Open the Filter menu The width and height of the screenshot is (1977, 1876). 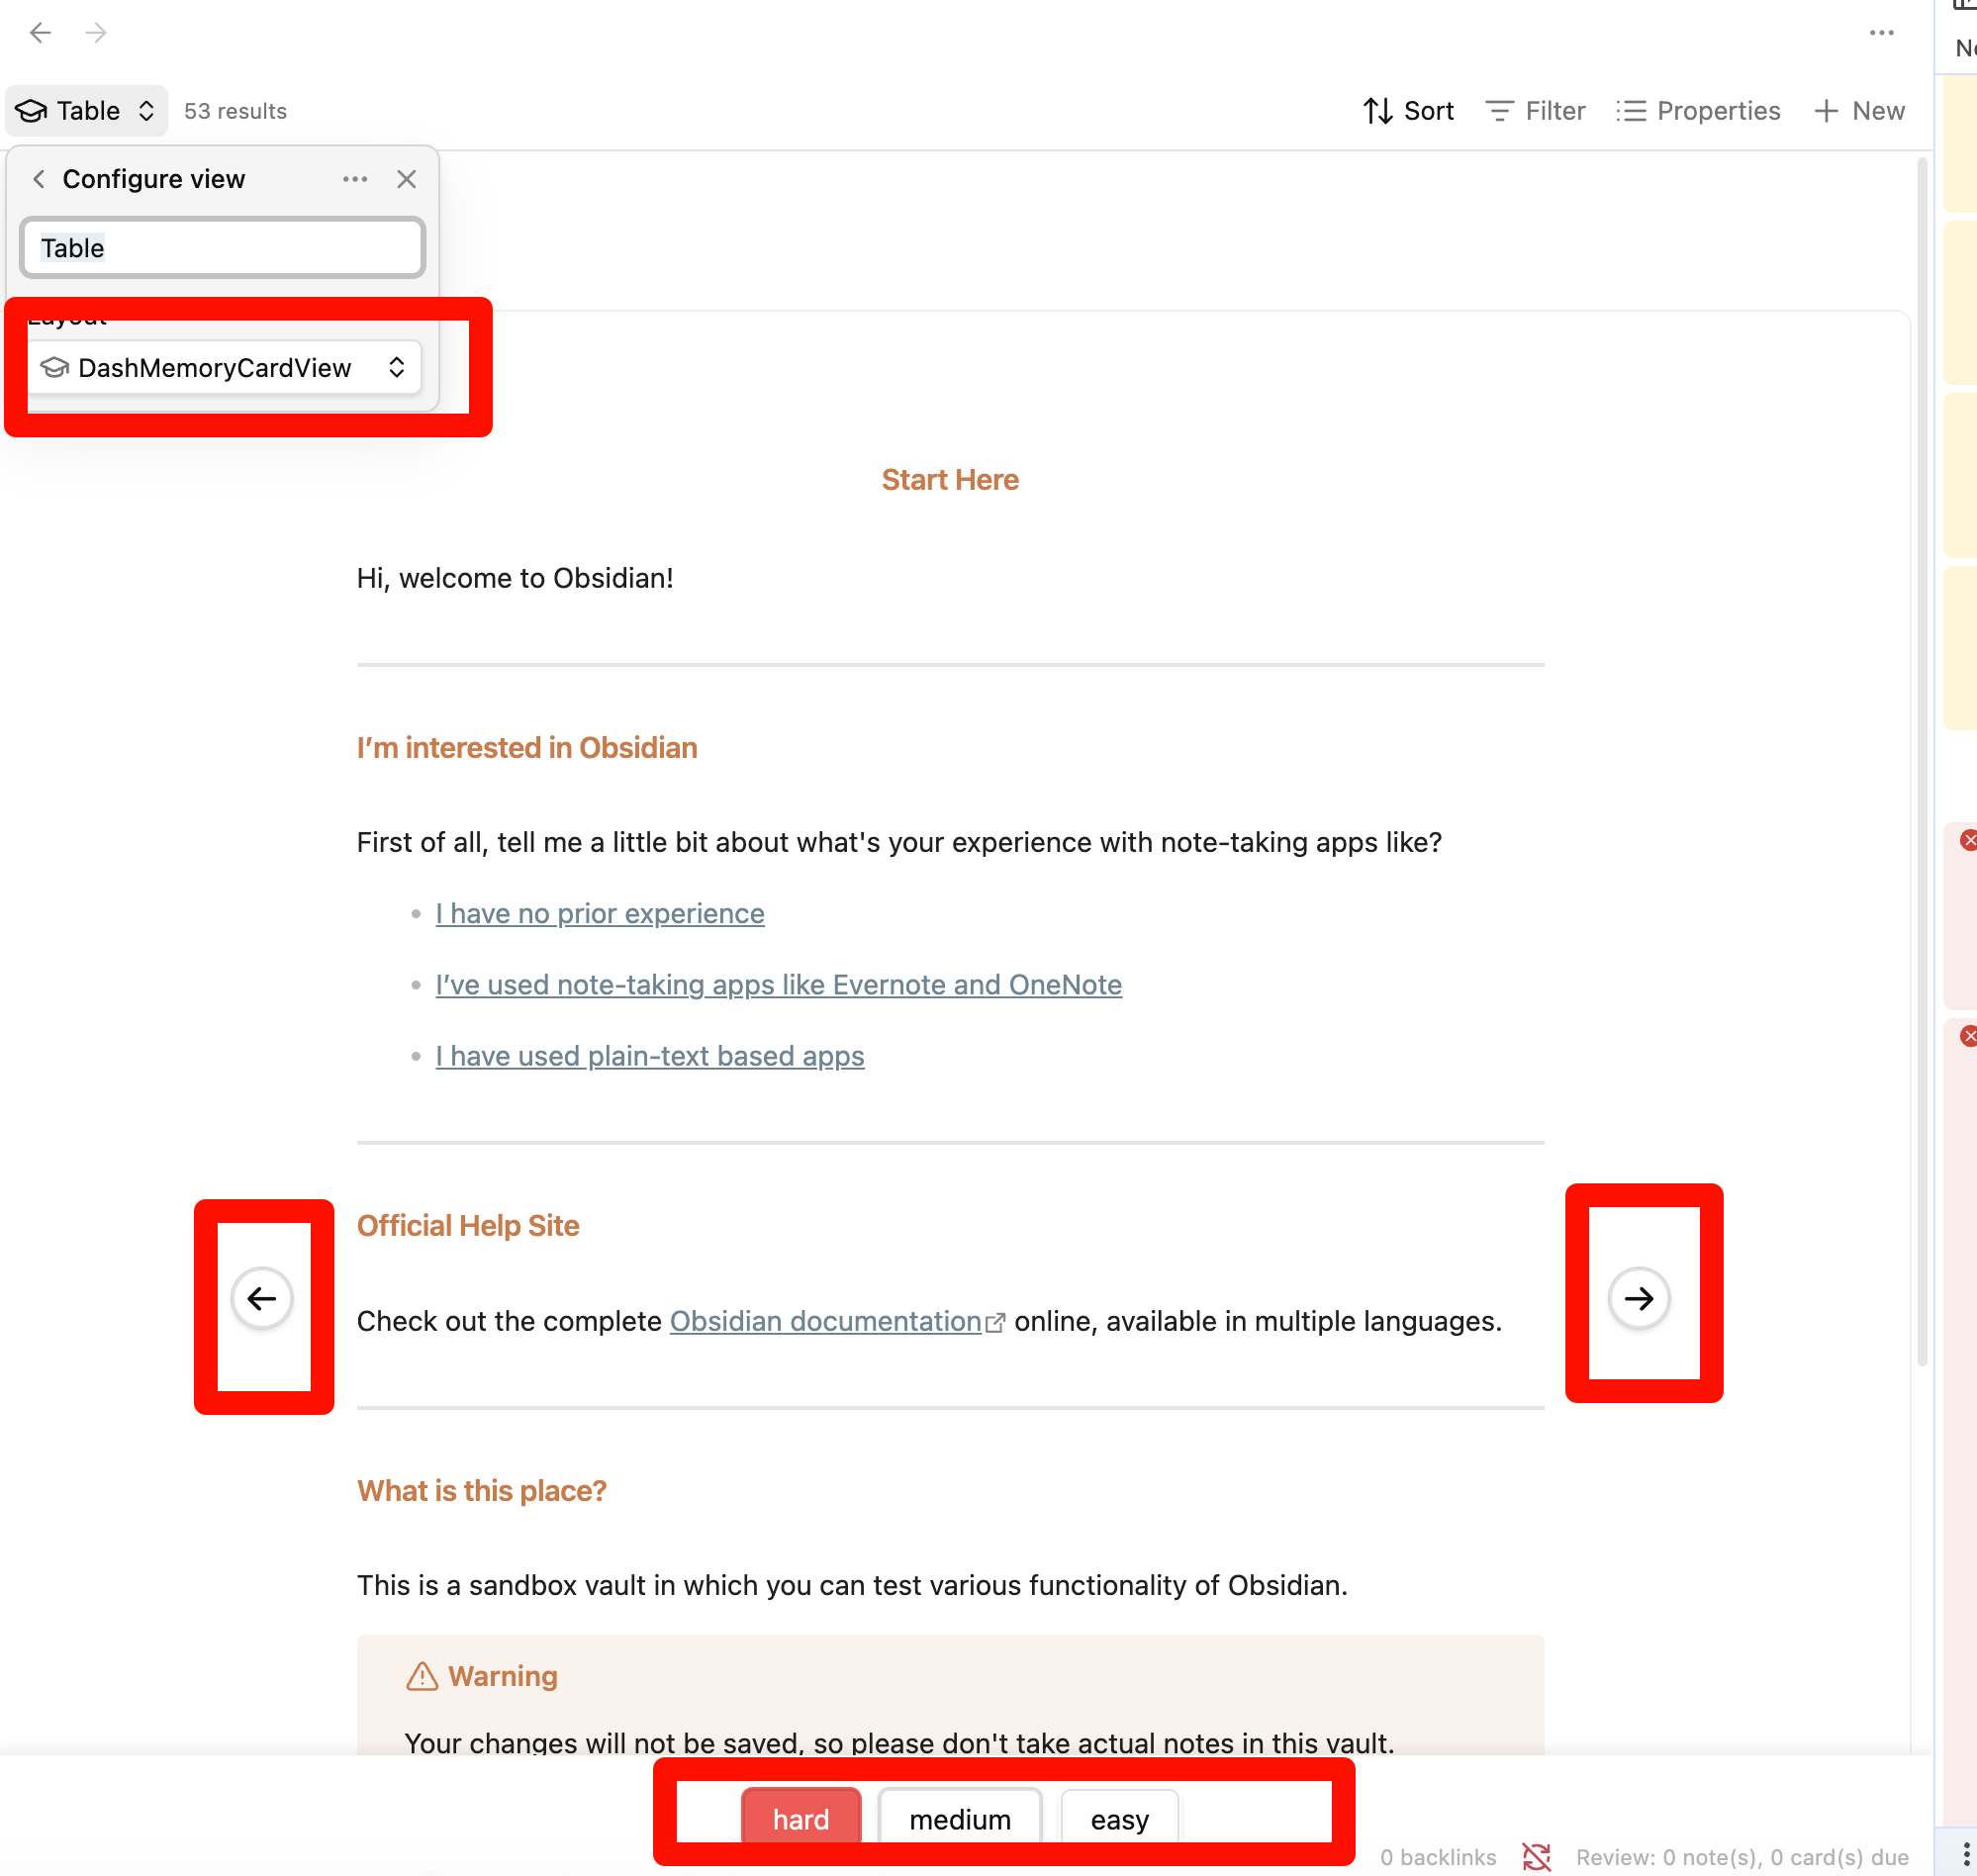click(1535, 111)
